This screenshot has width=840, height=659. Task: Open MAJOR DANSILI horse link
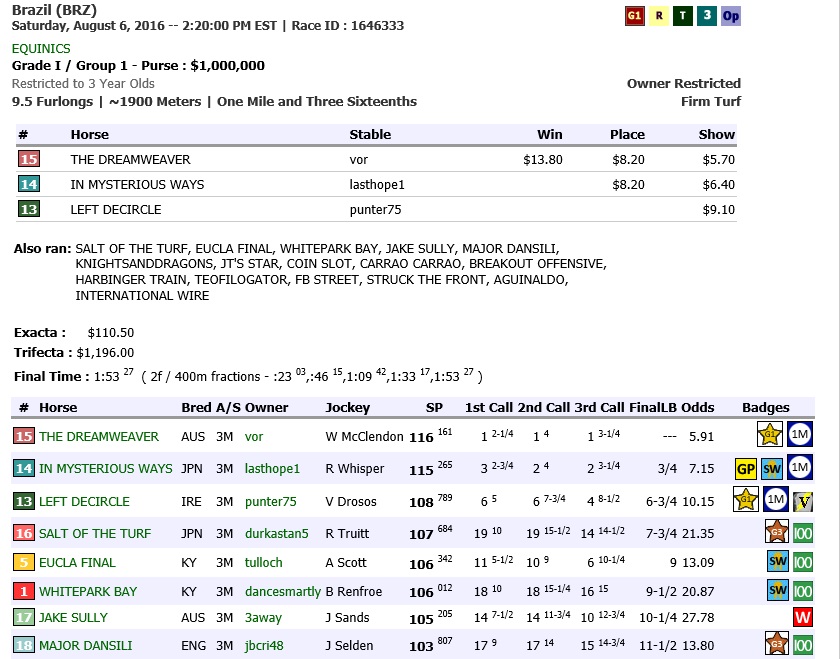tap(85, 646)
